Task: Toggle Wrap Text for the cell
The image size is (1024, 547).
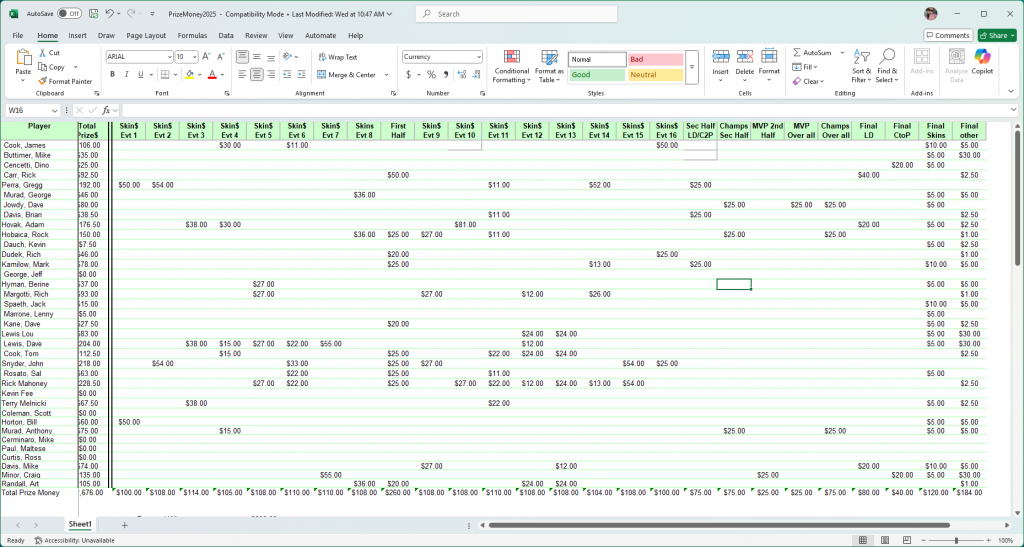Action: (x=336, y=57)
